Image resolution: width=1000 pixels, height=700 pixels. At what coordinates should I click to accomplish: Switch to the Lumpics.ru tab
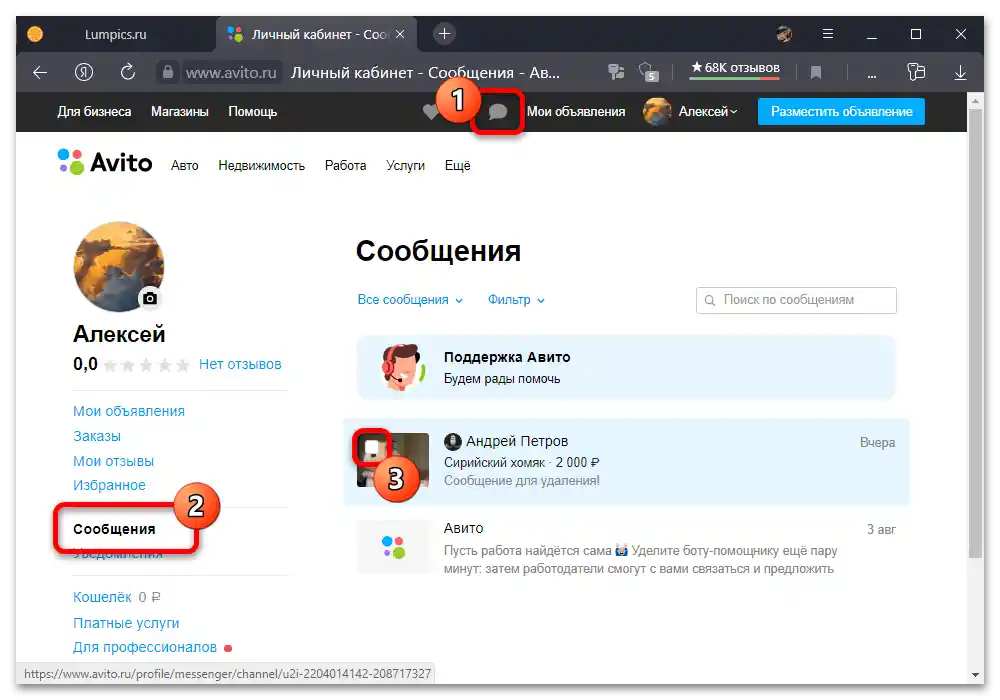point(115,34)
